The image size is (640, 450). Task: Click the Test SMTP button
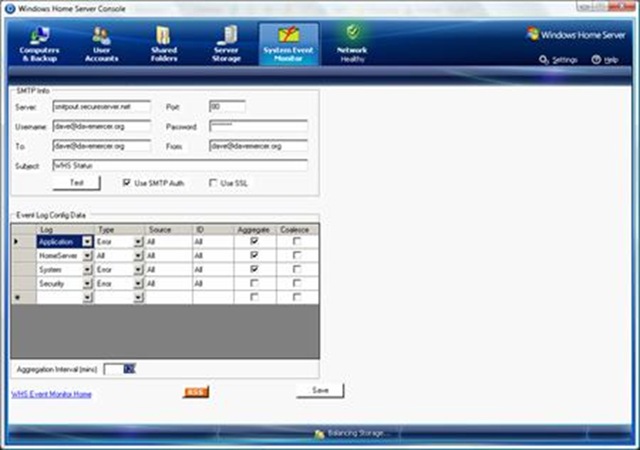pos(76,183)
